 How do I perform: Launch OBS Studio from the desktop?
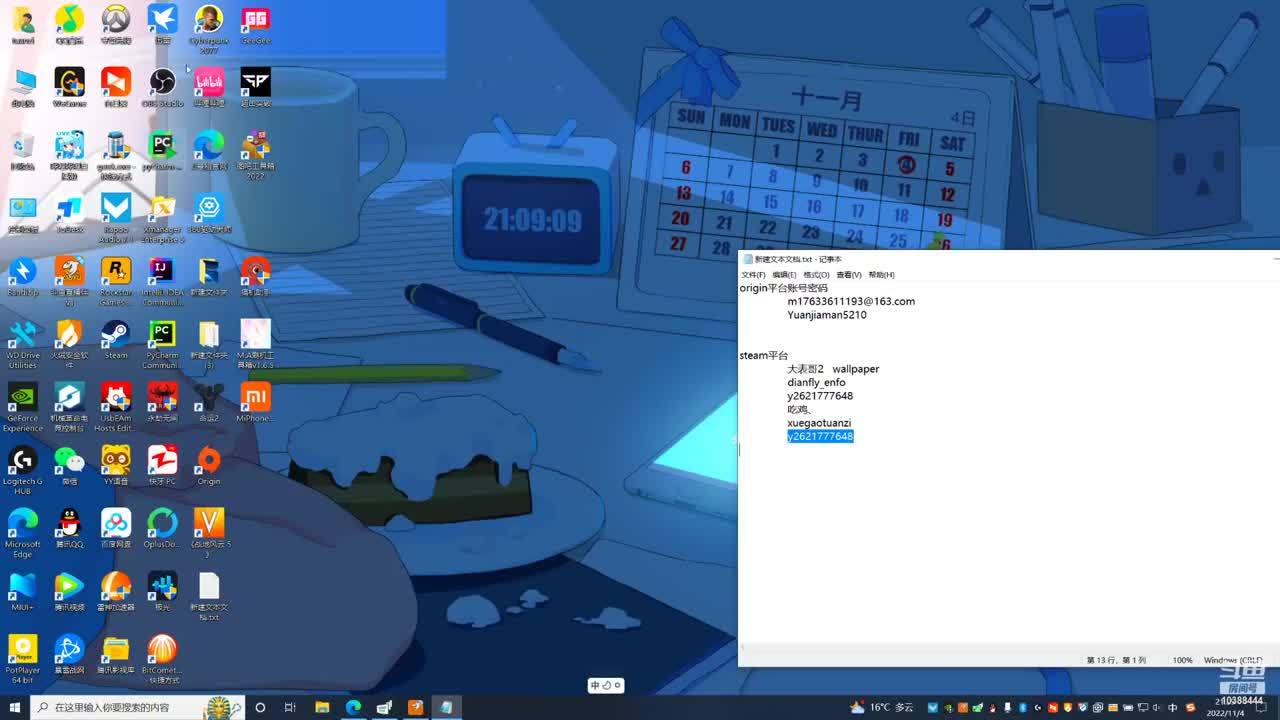(x=162, y=88)
